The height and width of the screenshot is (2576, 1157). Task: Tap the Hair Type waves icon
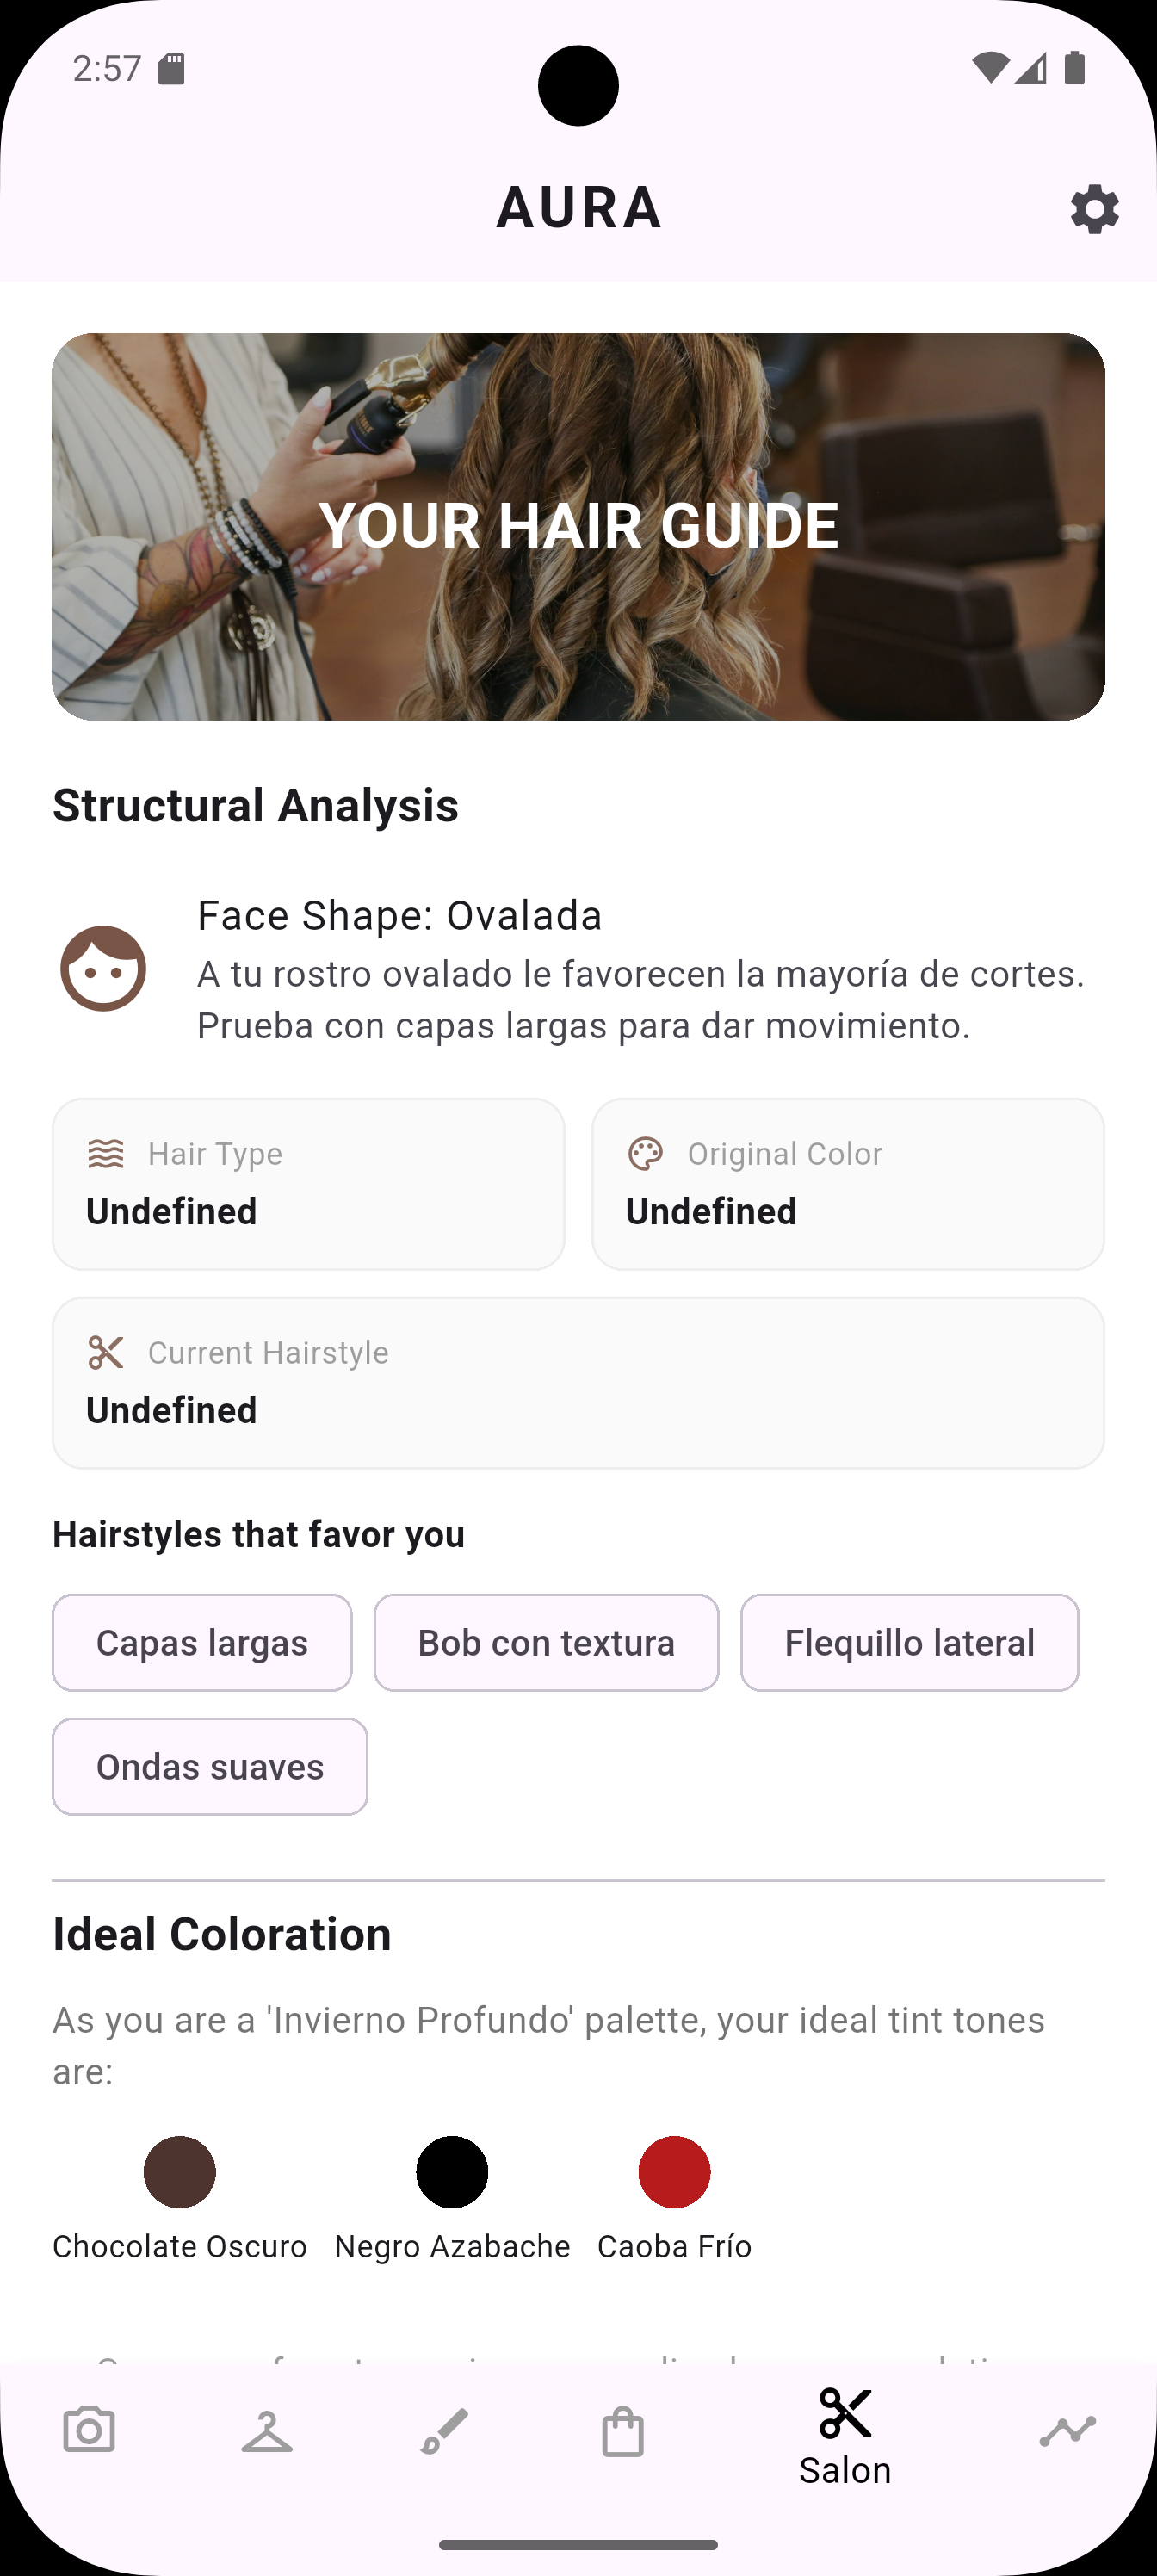[x=106, y=1153]
